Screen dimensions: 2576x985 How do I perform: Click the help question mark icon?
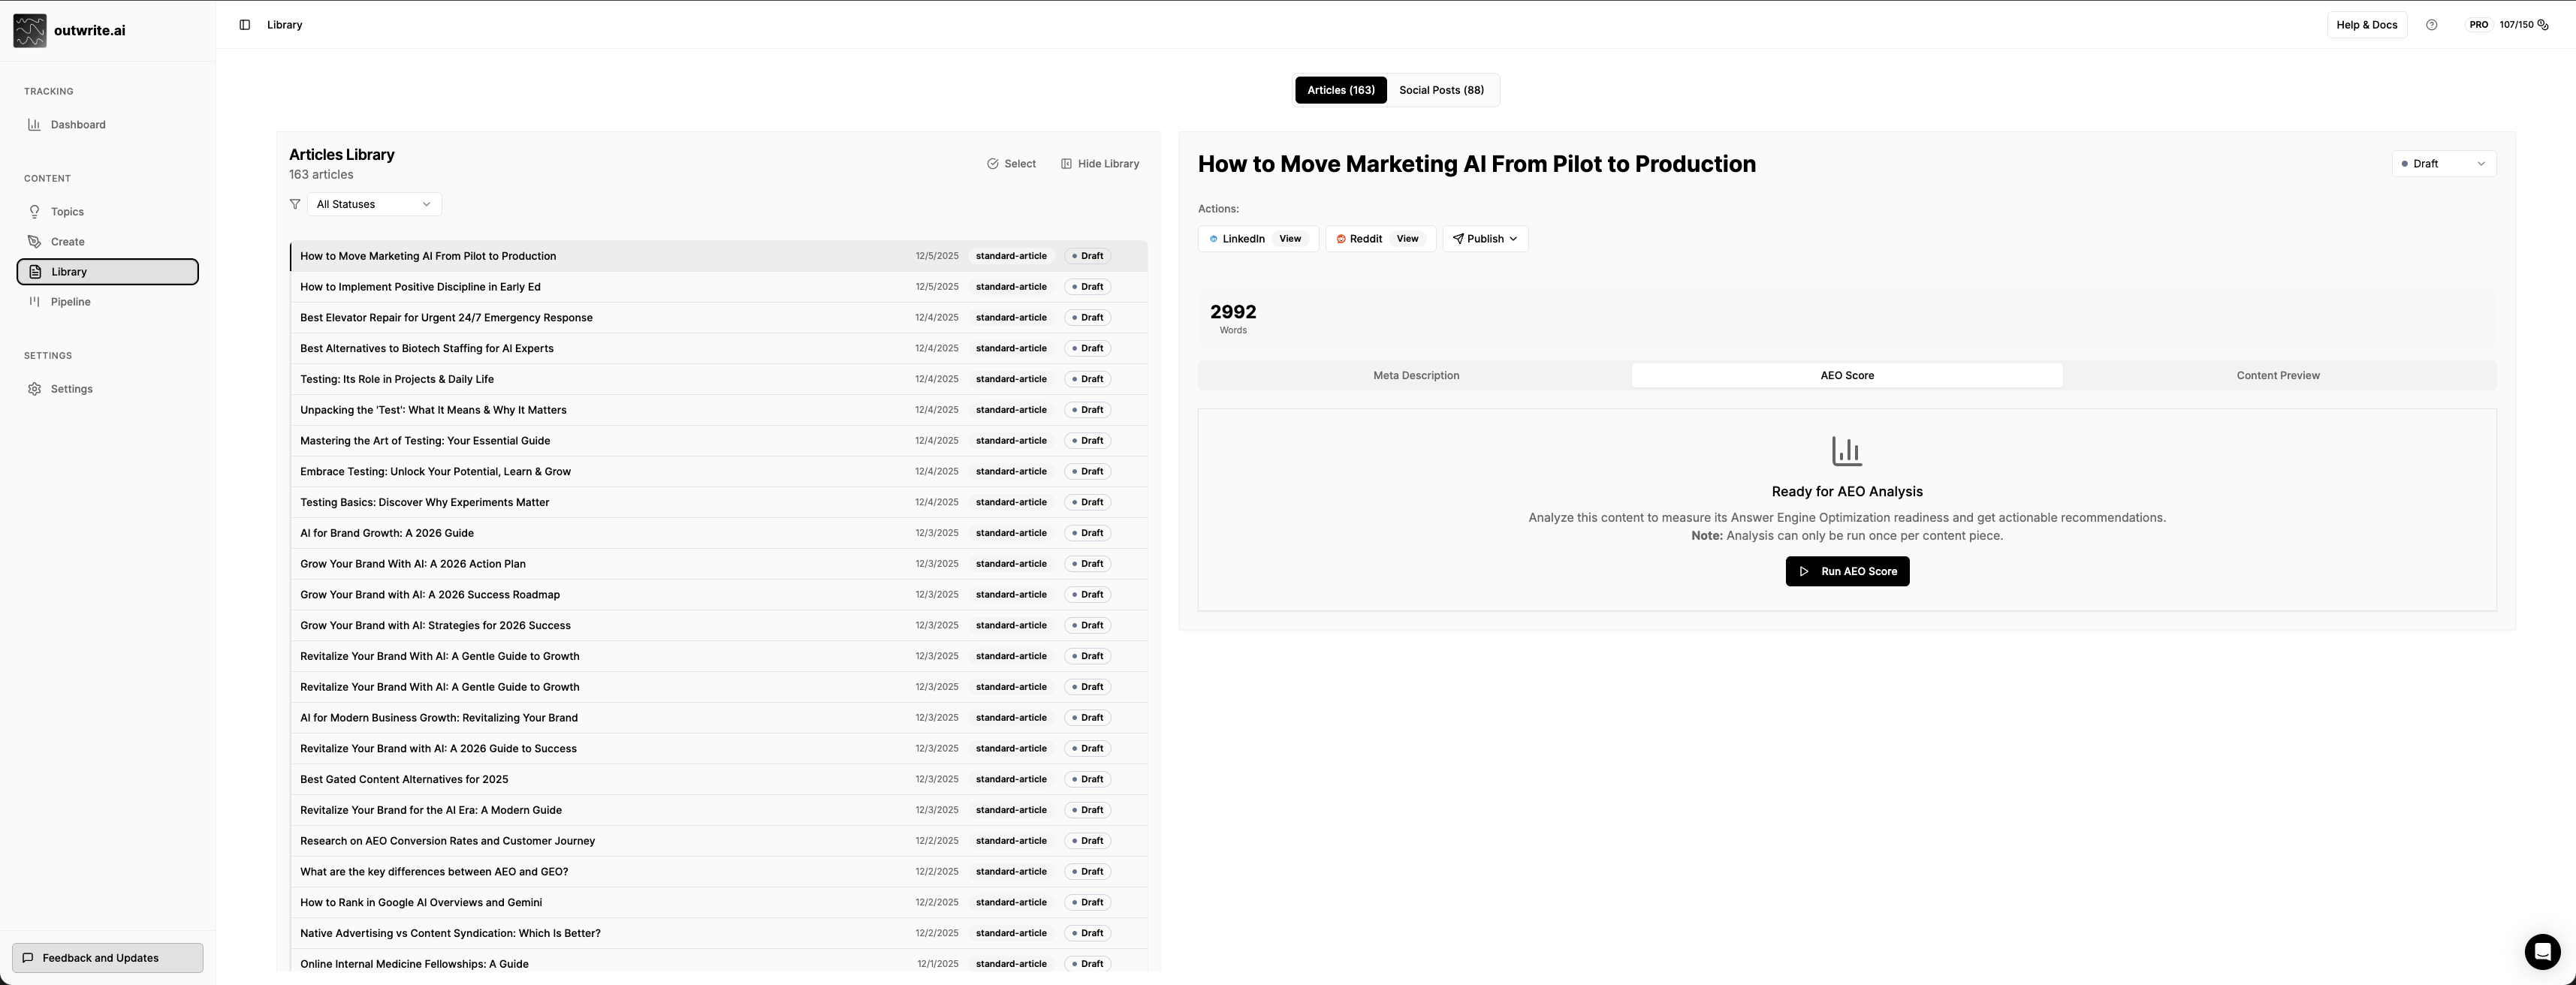(2431, 25)
